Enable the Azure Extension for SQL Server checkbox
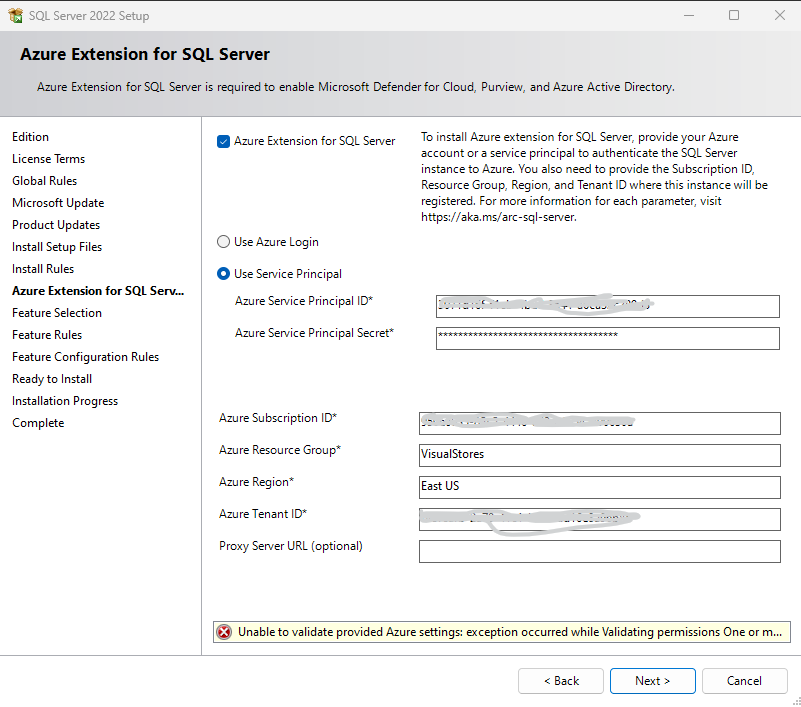Screen dimensions: 801x707 (x=222, y=141)
